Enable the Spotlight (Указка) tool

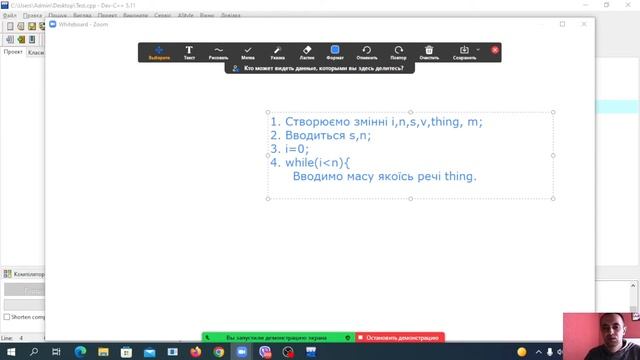click(278, 53)
